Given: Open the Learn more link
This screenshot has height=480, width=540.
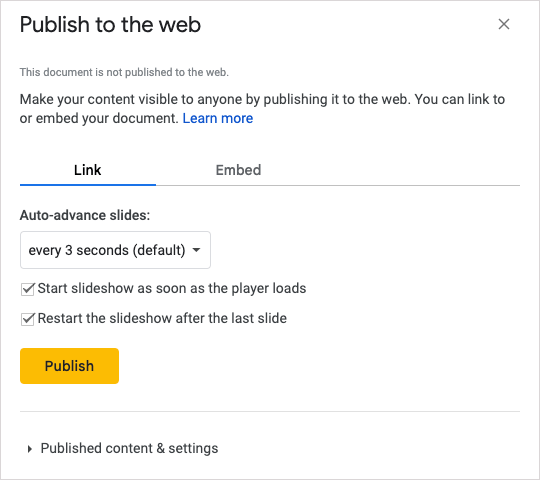Looking at the screenshot, I should pos(218,118).
